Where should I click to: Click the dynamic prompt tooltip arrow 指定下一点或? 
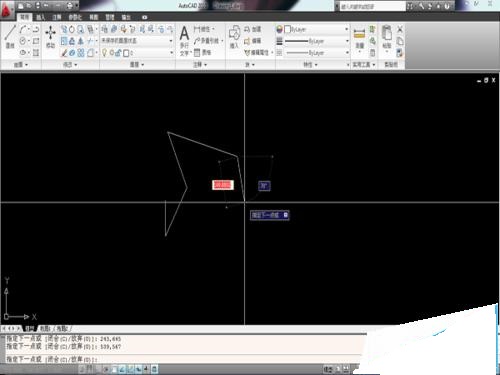click(286, 215)
